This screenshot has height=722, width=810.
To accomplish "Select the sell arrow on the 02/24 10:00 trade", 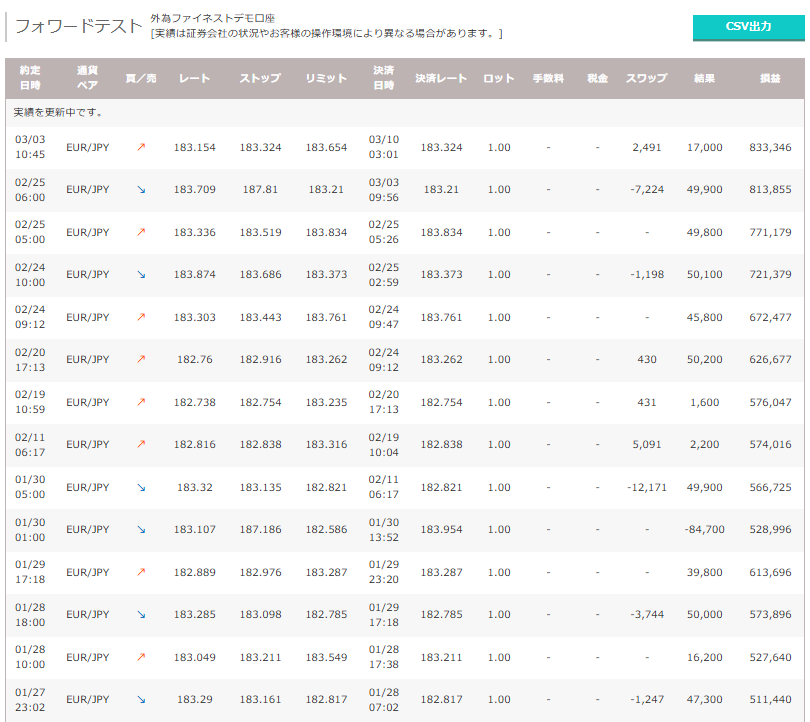I will click(x=141, y=275).
